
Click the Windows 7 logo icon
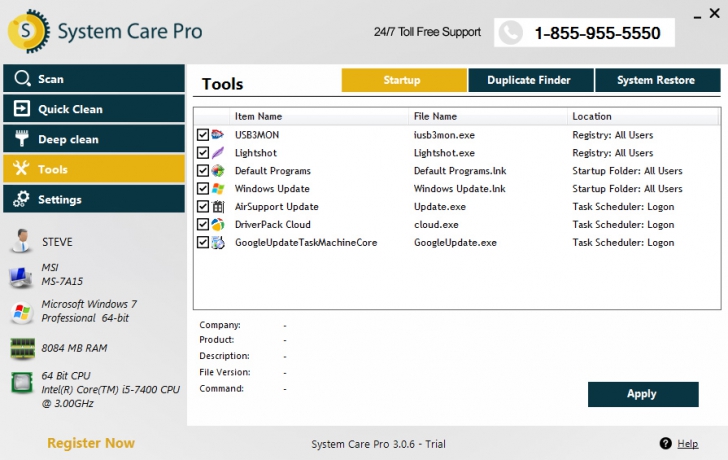[x=21, y=312]
